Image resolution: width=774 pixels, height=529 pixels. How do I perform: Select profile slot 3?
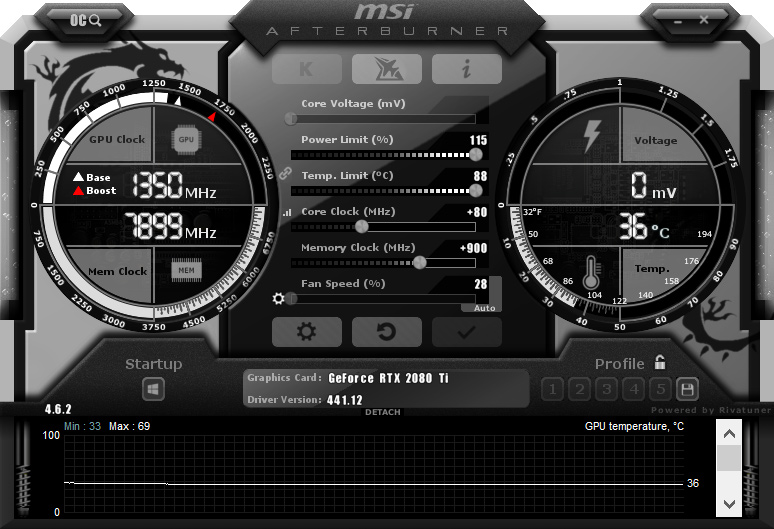(607, 389)
